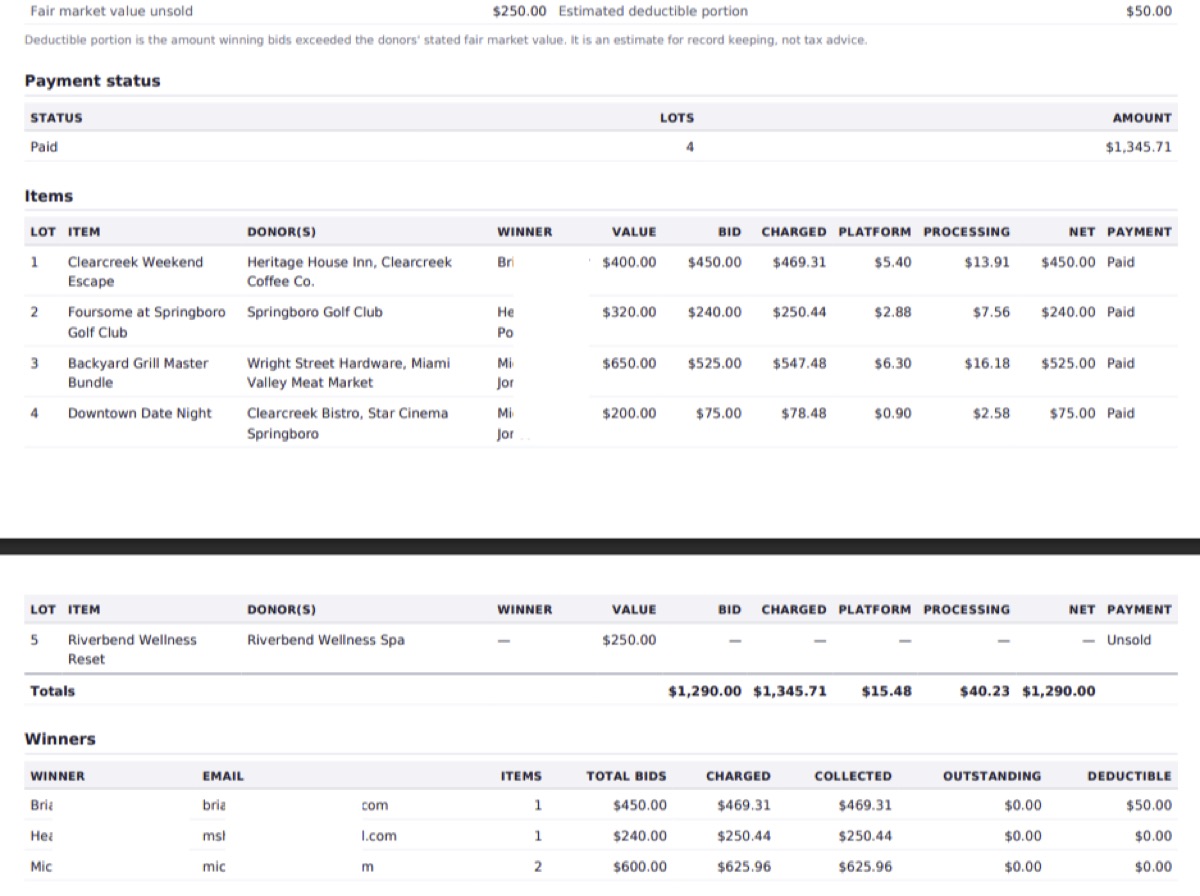This screenshot has width=1200, height=896.
Task: Click the $5.40 platform fee
Action: (893, 262)
